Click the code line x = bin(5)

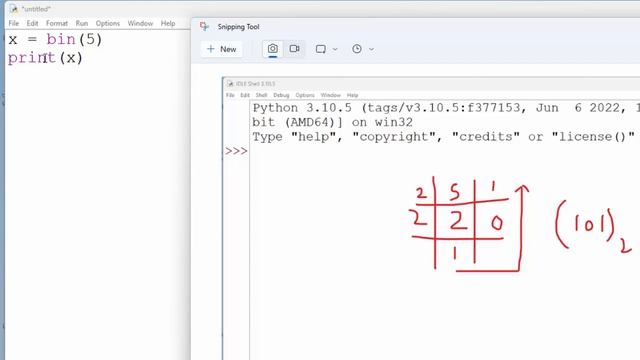(55, 40)
